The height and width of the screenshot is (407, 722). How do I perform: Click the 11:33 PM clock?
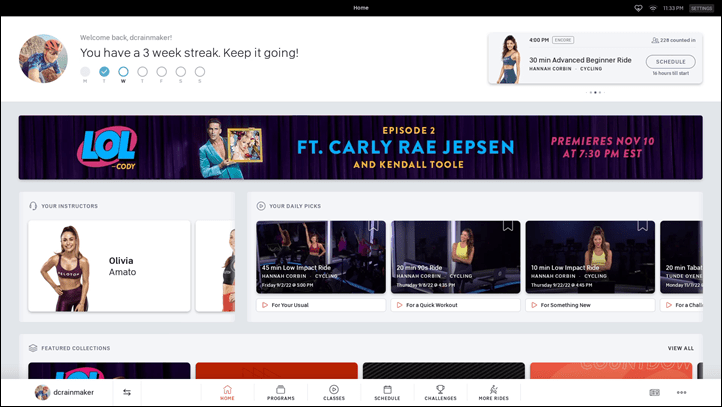pos(673,8)
